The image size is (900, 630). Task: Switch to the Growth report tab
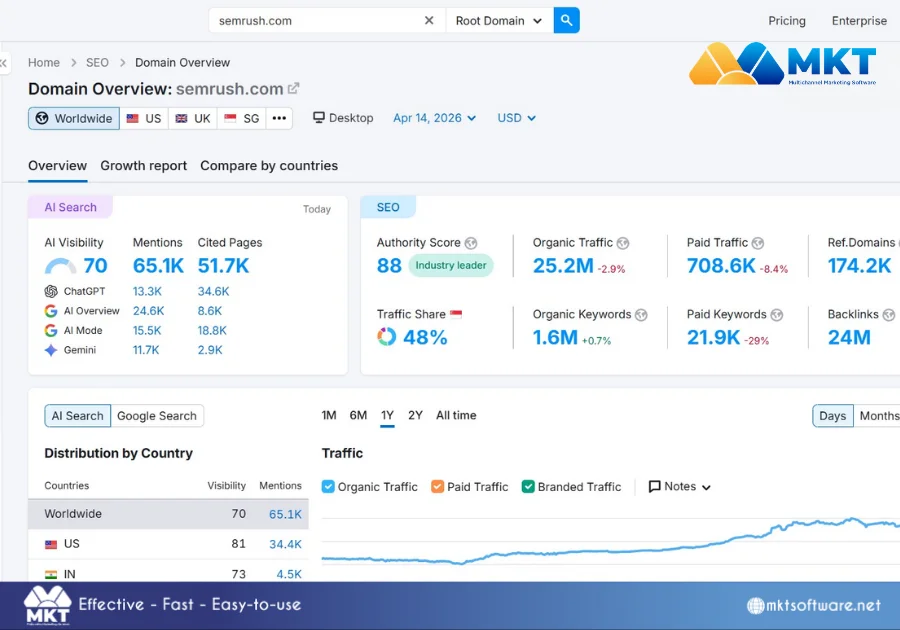point(143,166)
